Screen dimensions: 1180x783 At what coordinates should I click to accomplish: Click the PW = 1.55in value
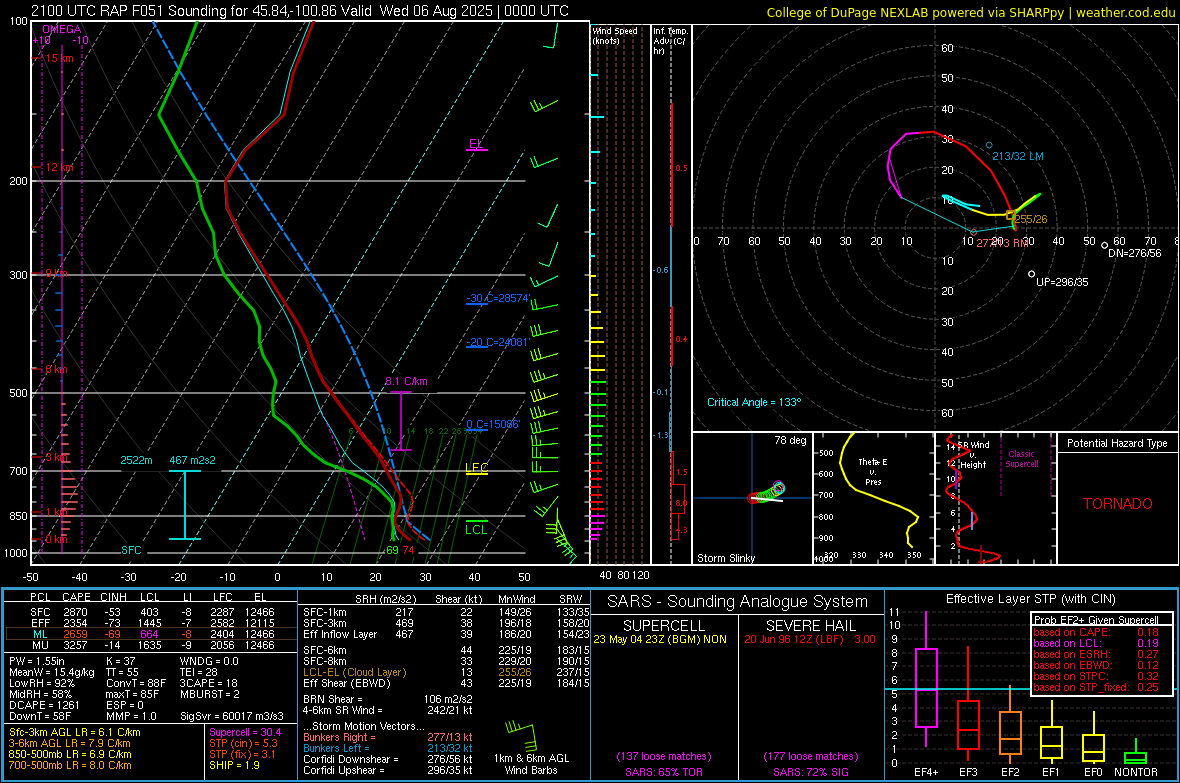tap(37, 661)
